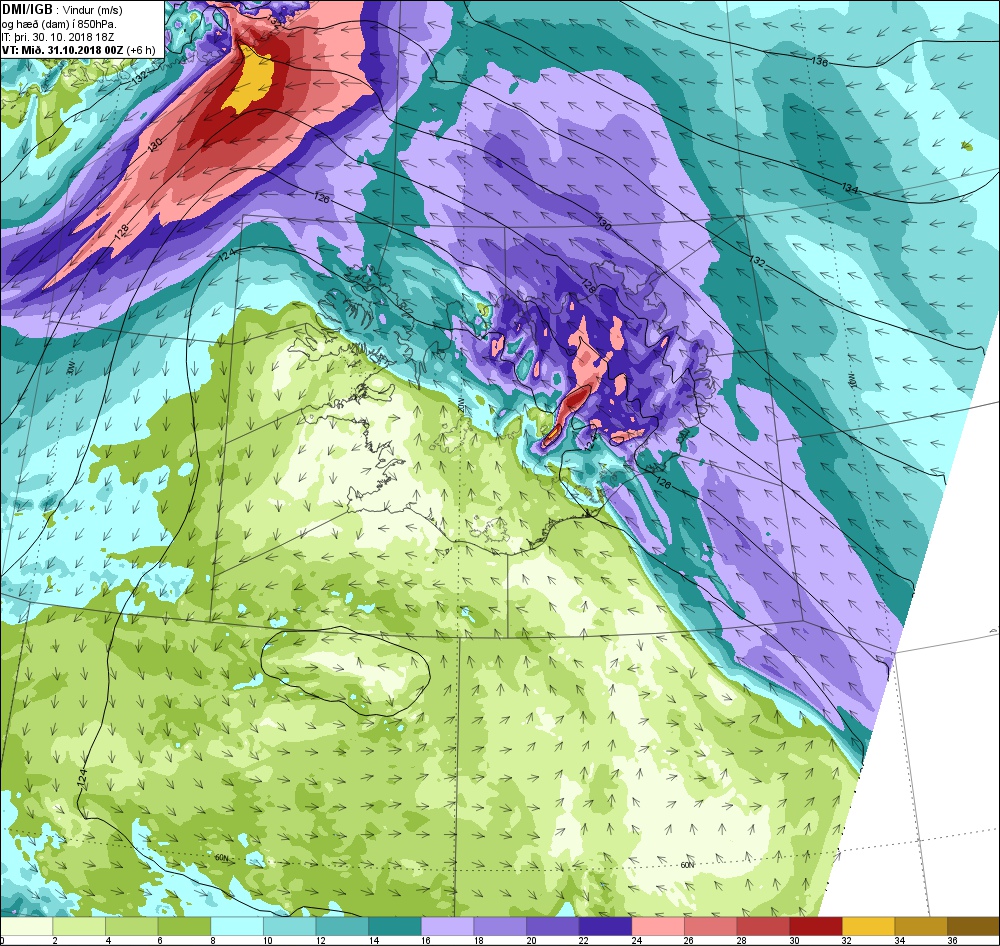Select the dark indigo swatch between 22 and 24
Image resolution: width=1000 pixels, height=946 pixels.
tap(605, 926)
